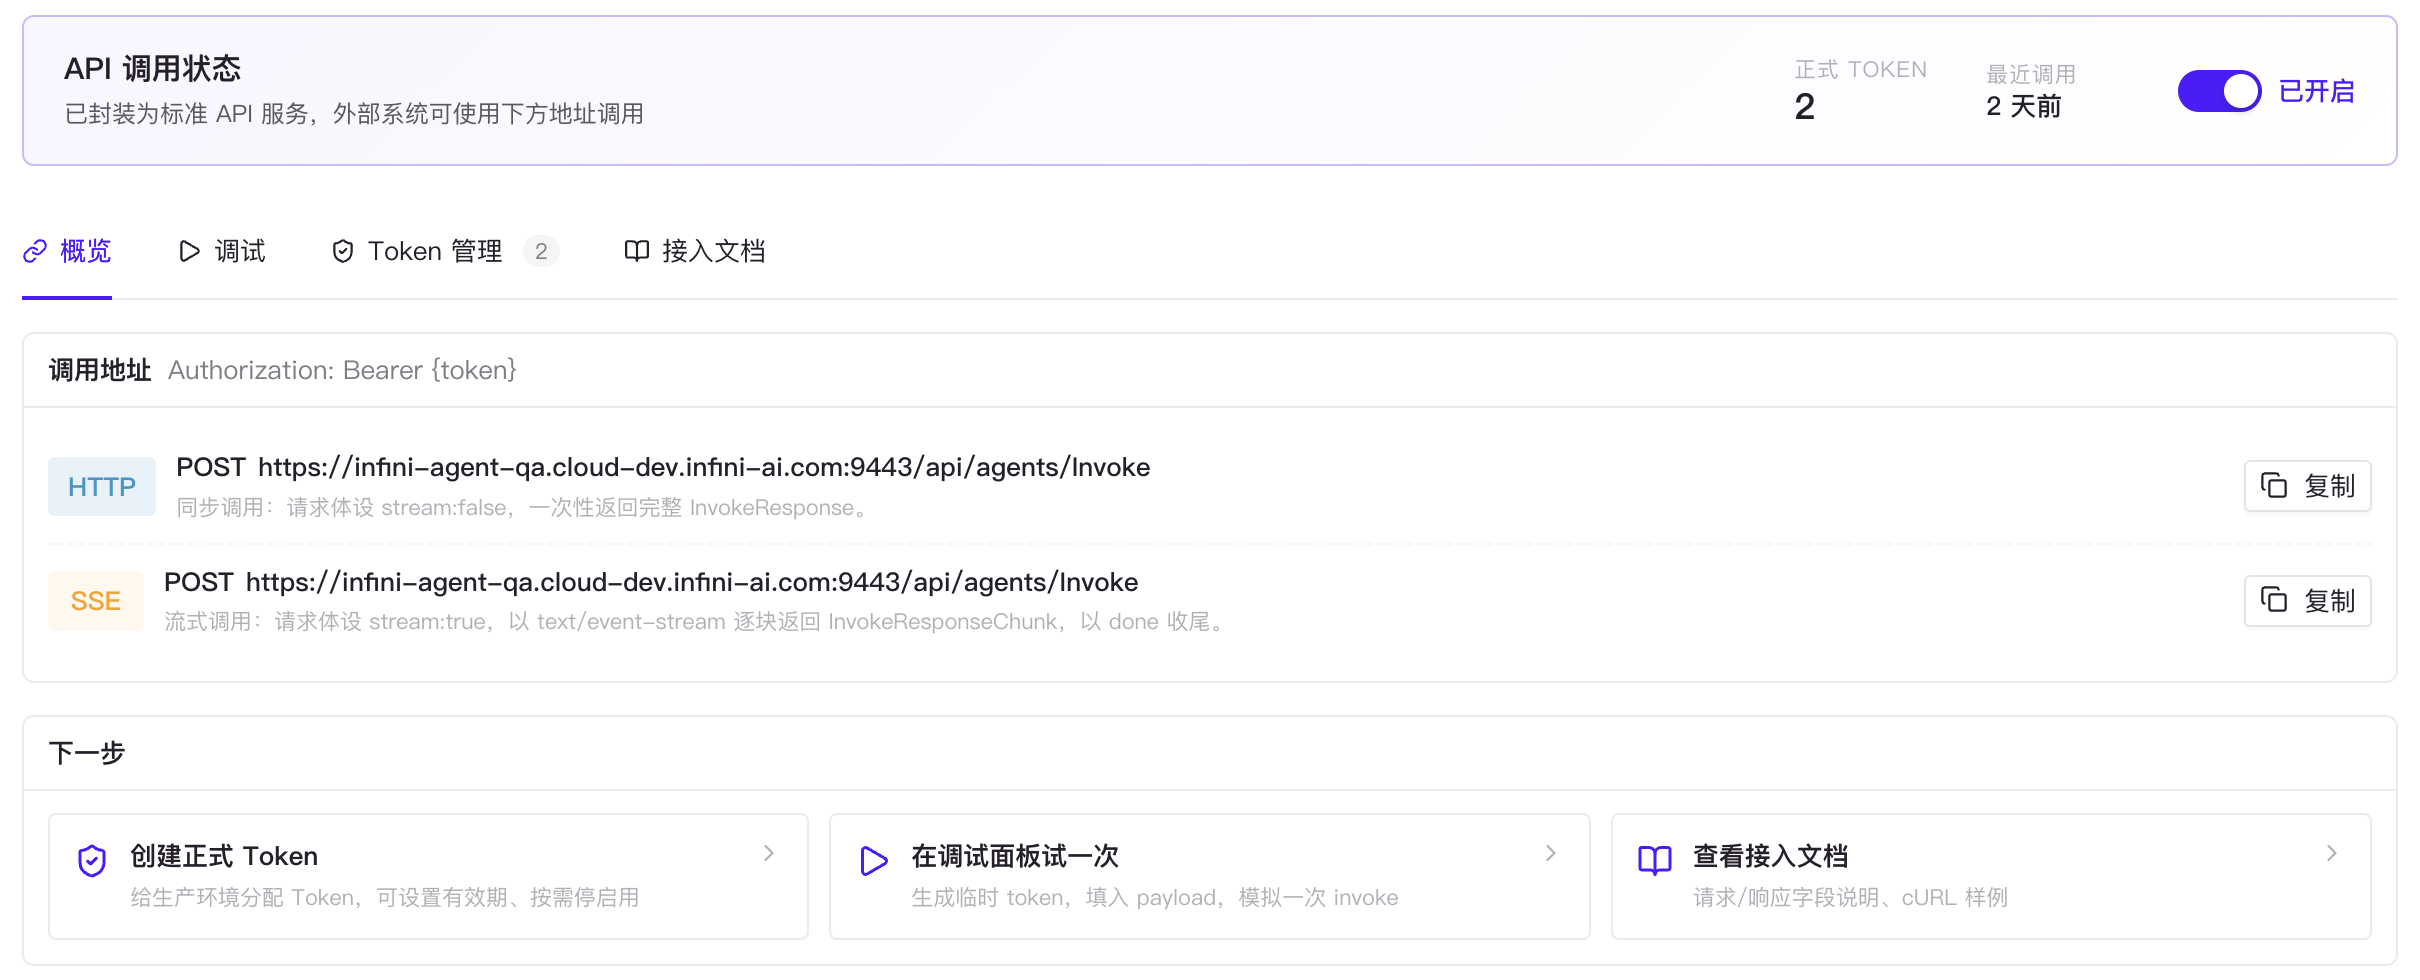Click the 正式 TOKEN count value
The width and height of the screenshot is (2420, 980).
(x=1804, y=107)
